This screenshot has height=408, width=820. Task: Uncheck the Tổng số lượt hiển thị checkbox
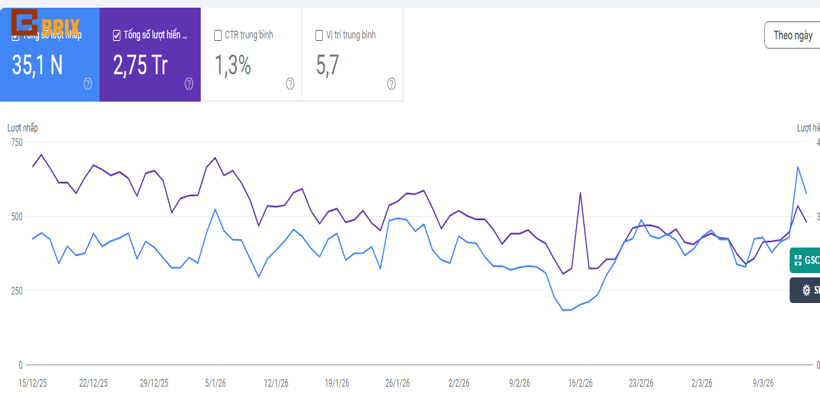click(x=118, y=35)
